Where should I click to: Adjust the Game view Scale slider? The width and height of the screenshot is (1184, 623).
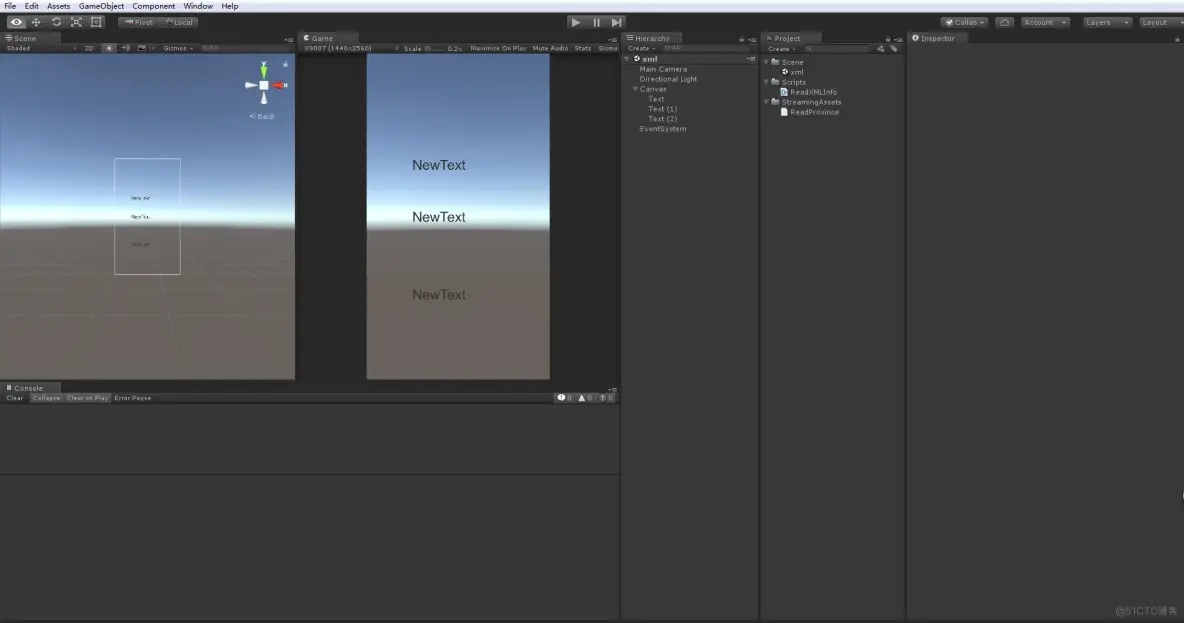coord(434,48)
